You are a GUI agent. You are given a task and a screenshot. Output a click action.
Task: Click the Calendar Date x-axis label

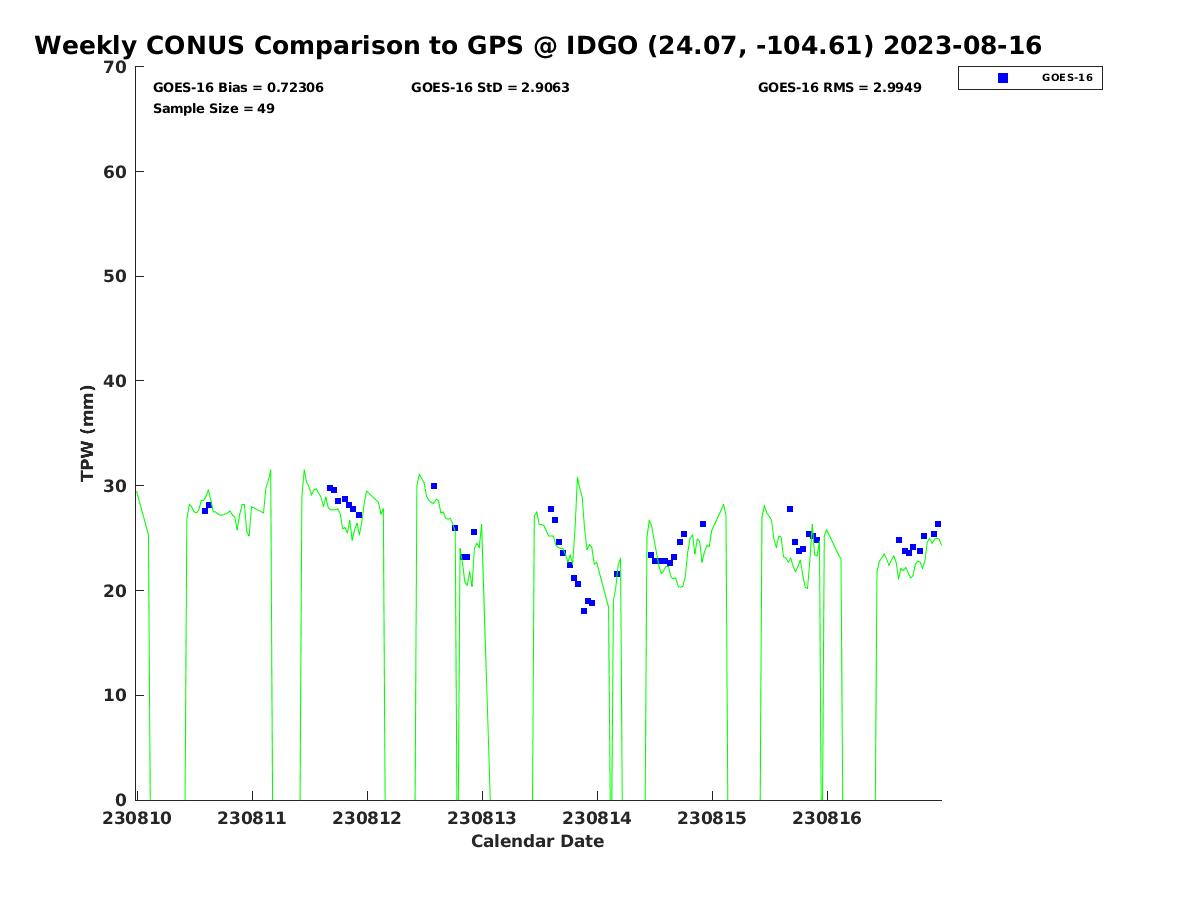(x=538, y=842)
